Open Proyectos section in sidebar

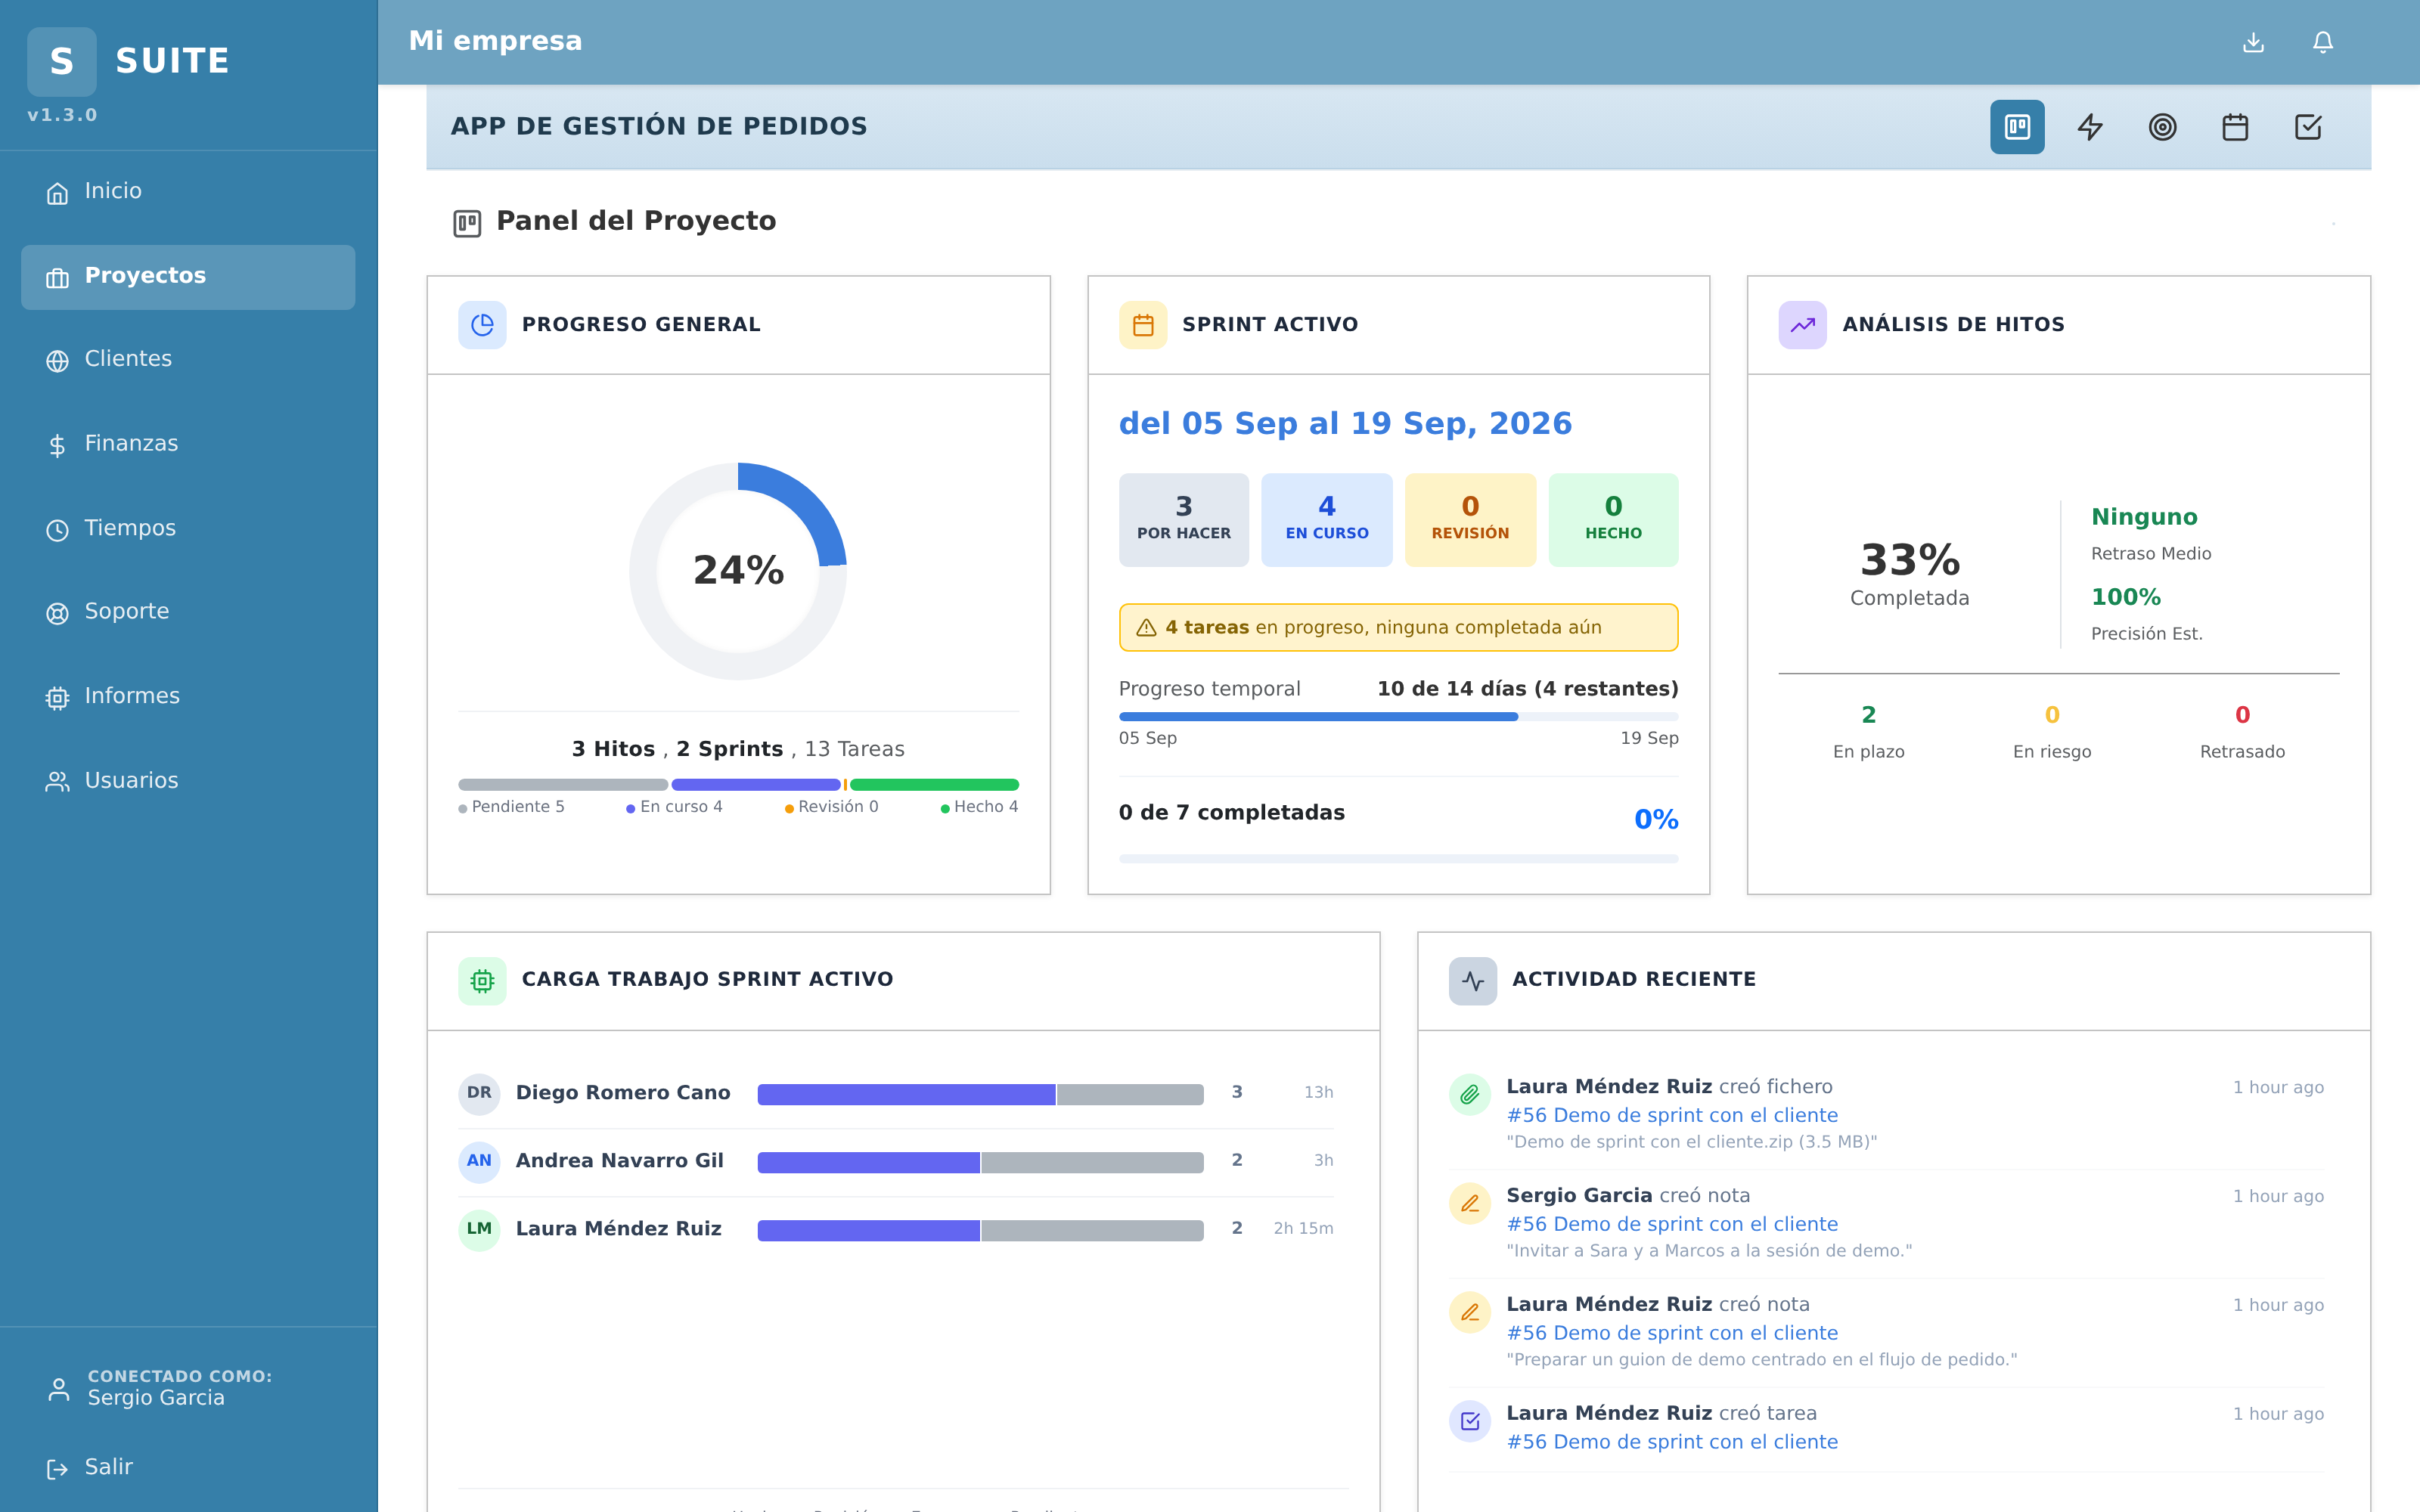click(x=188, y=277)
